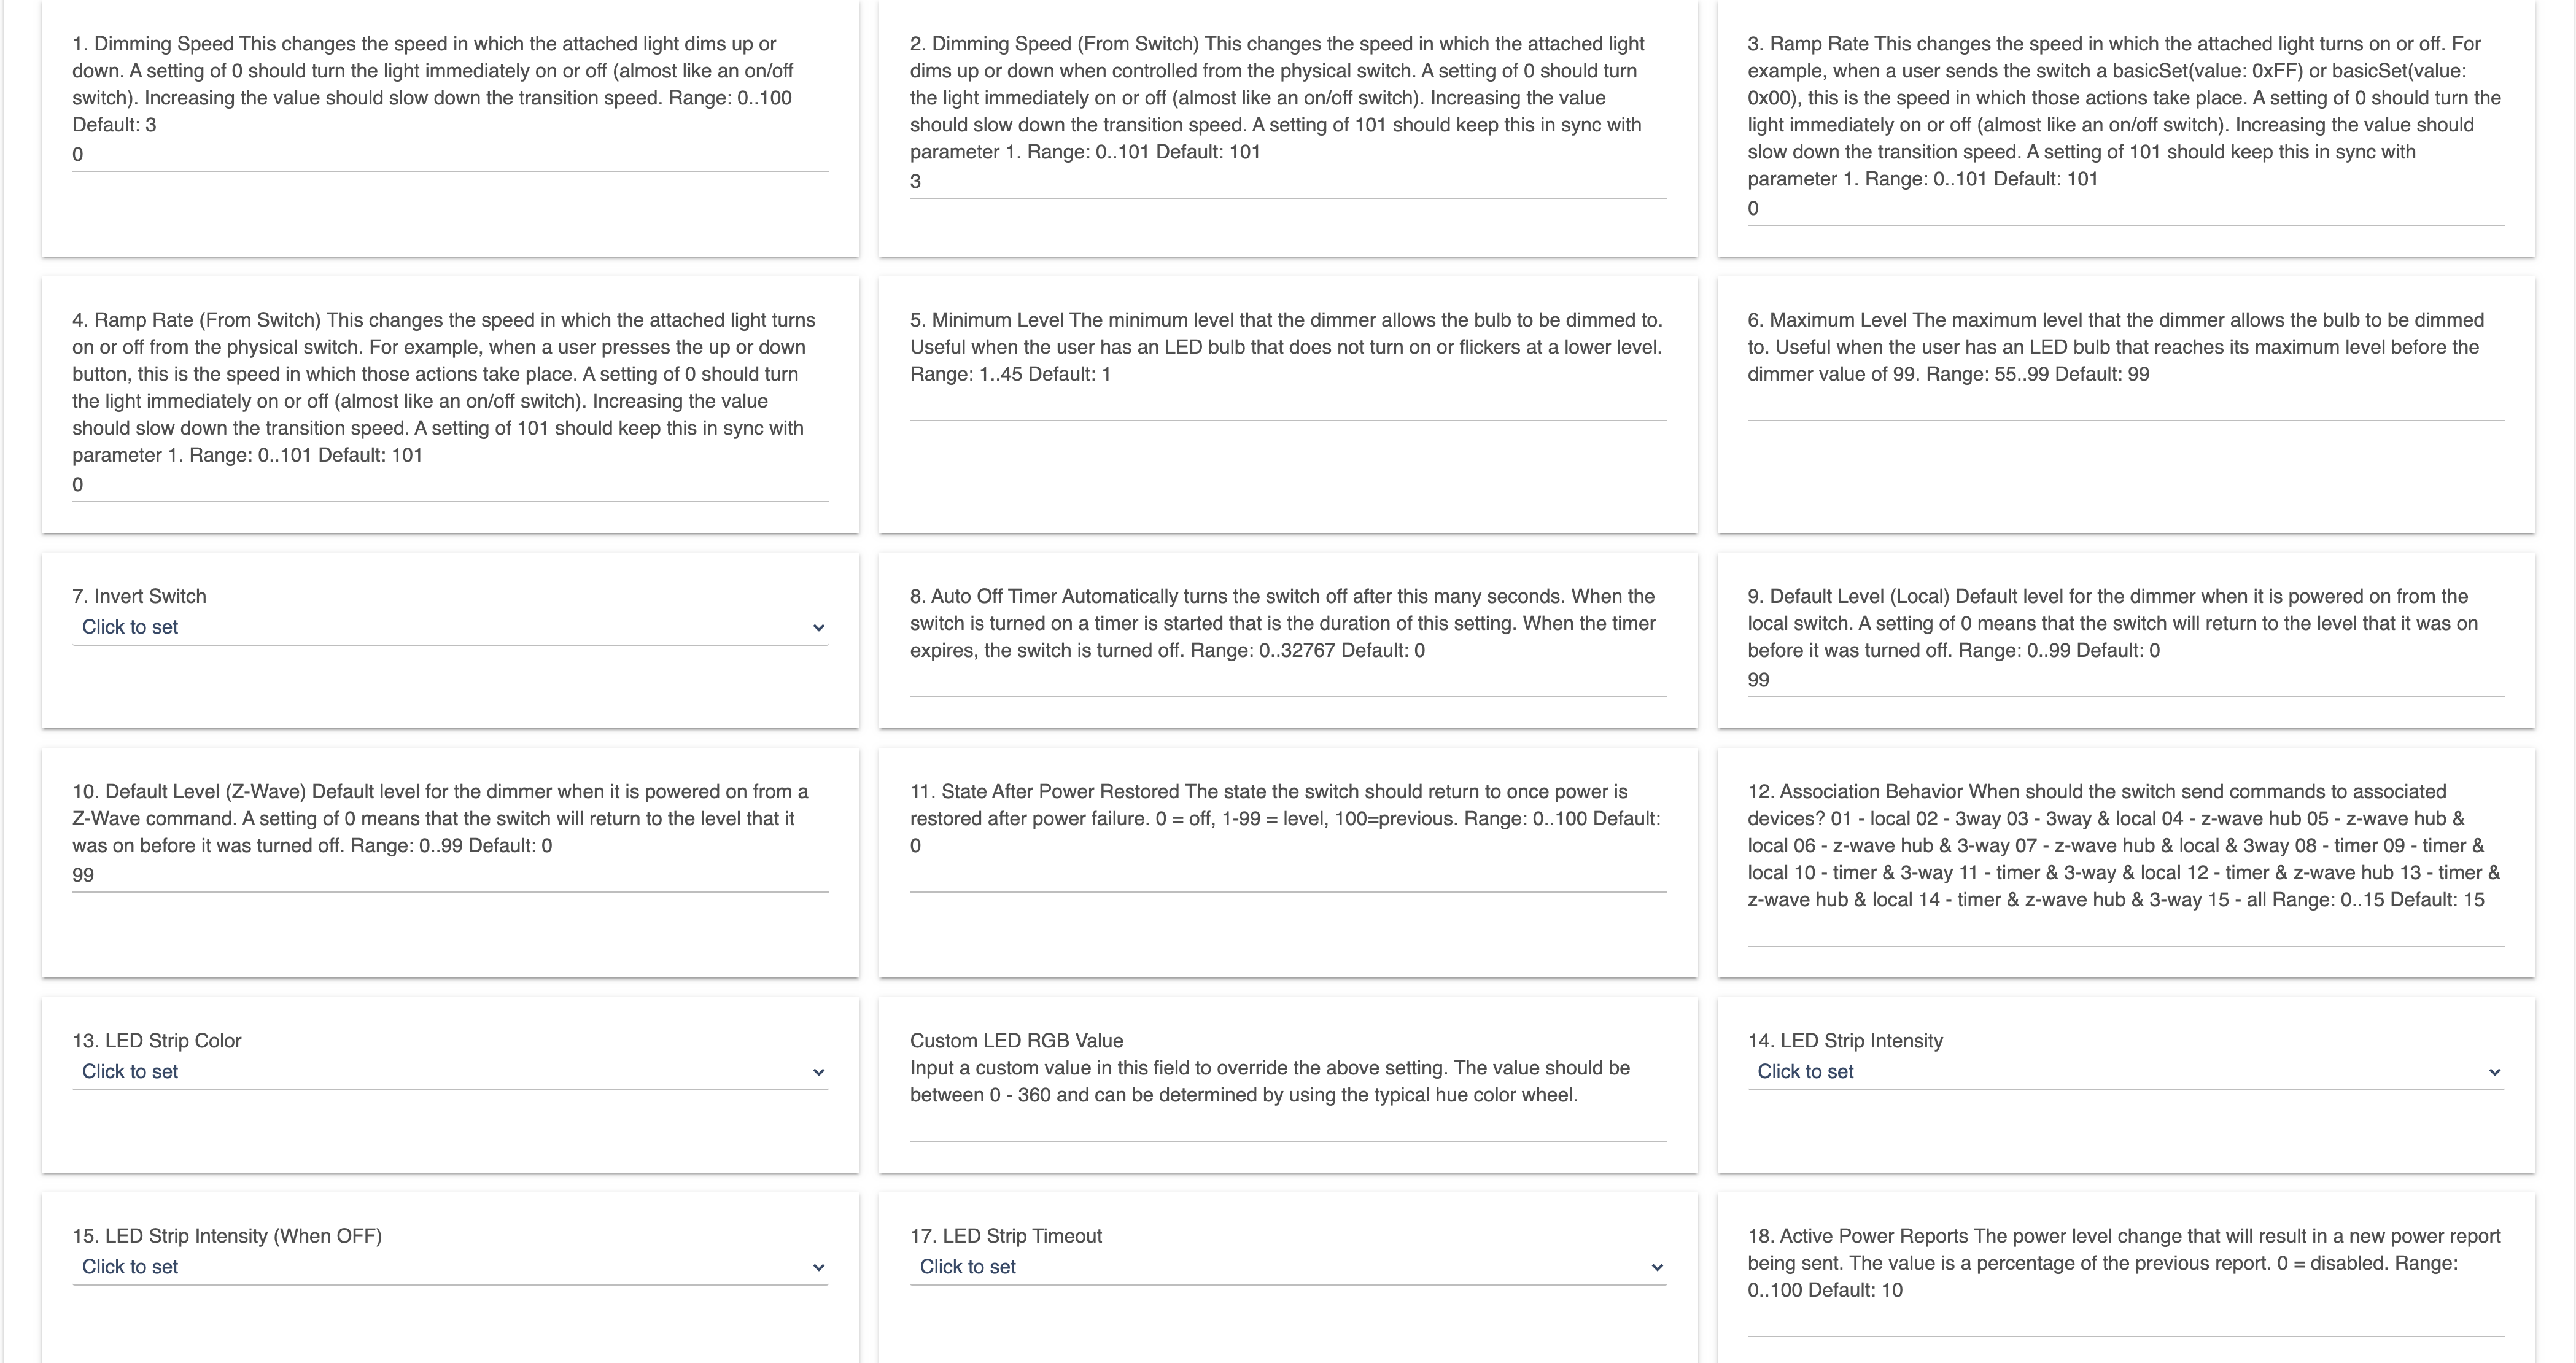The width and height of the screenshot is (2576, 1363).
Task: Click the Dimming Speed value field
Action: coord(450,155)
